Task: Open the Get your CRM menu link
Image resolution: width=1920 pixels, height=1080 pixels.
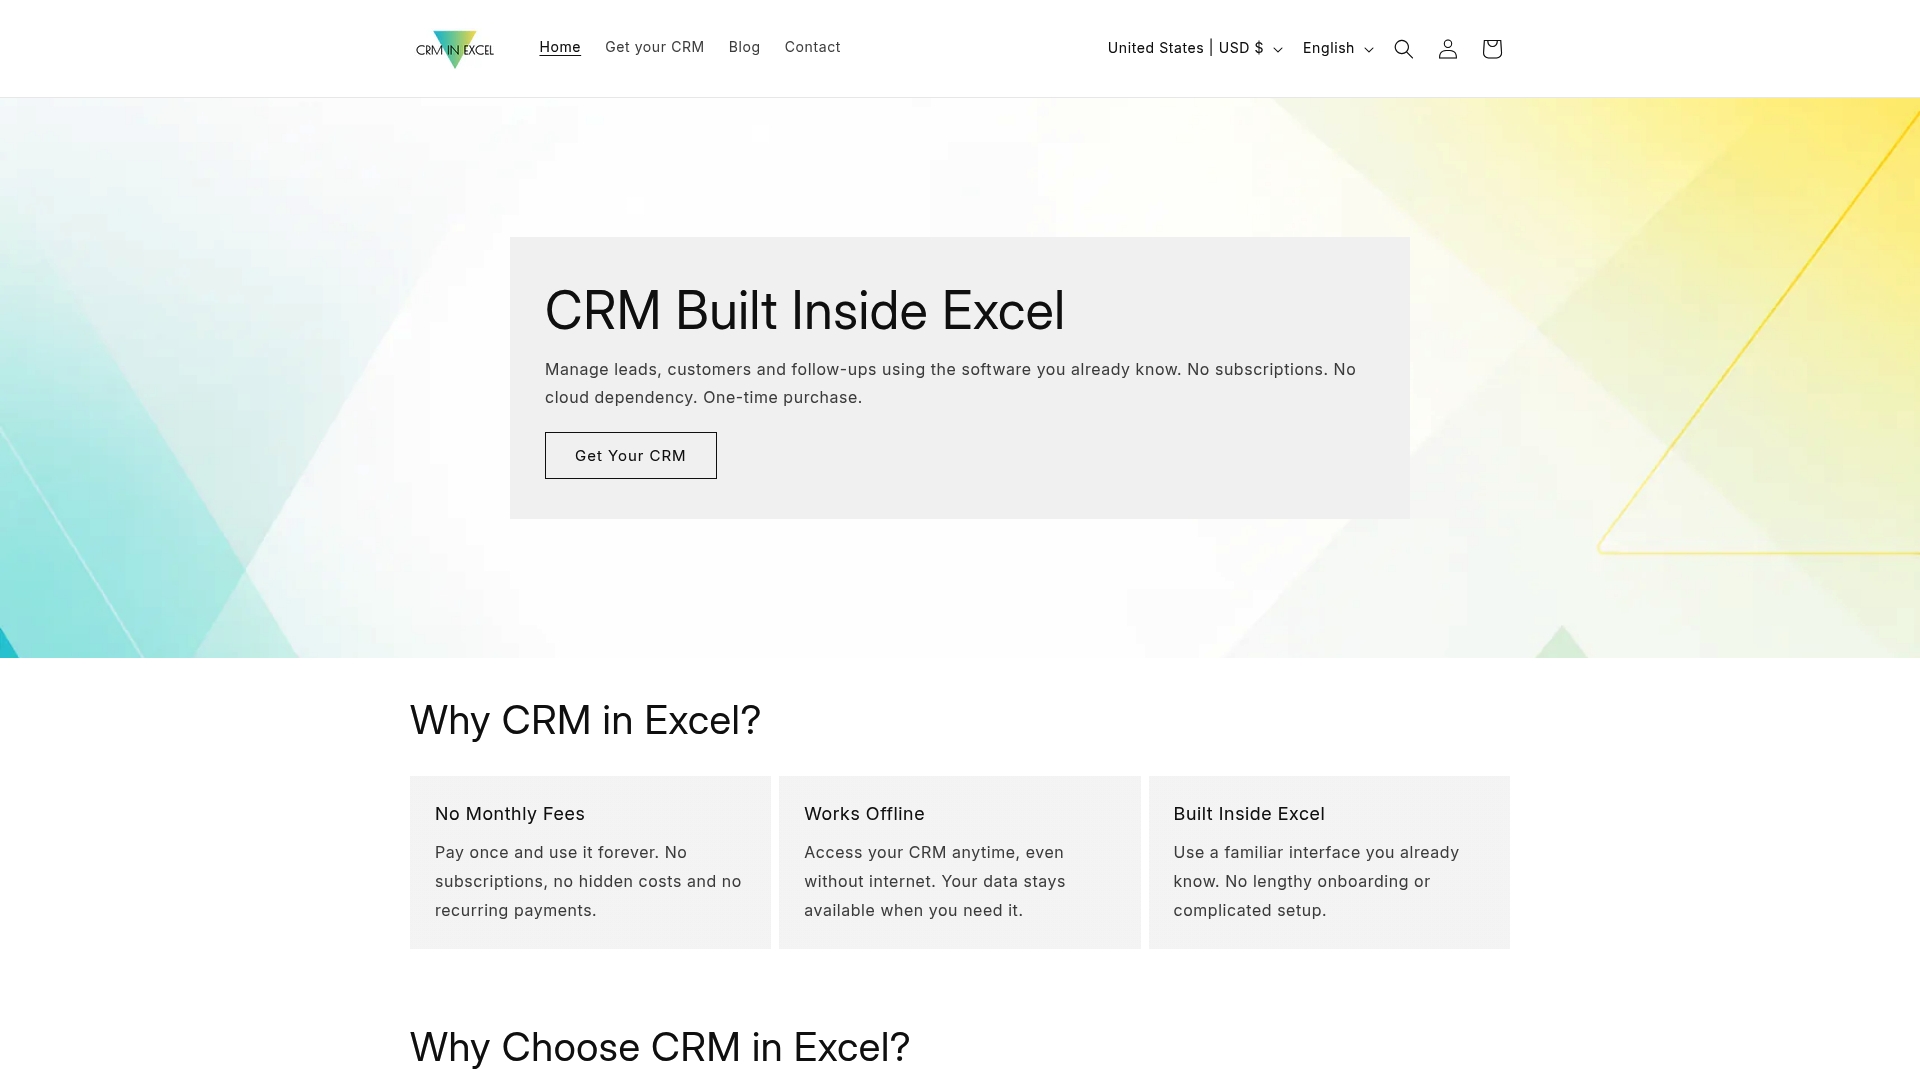Action: point(654,47)
